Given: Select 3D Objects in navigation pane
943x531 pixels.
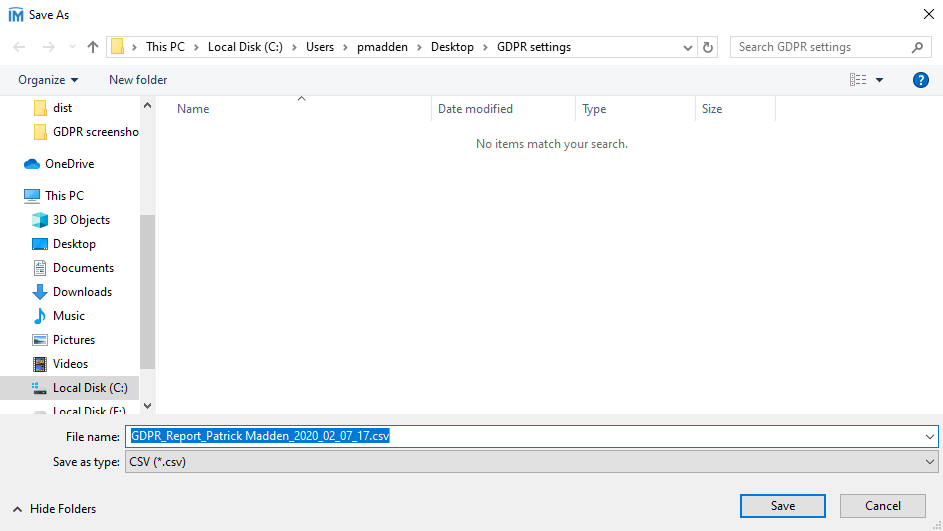Looking at the screenshot, I should [x=81, y=220].
